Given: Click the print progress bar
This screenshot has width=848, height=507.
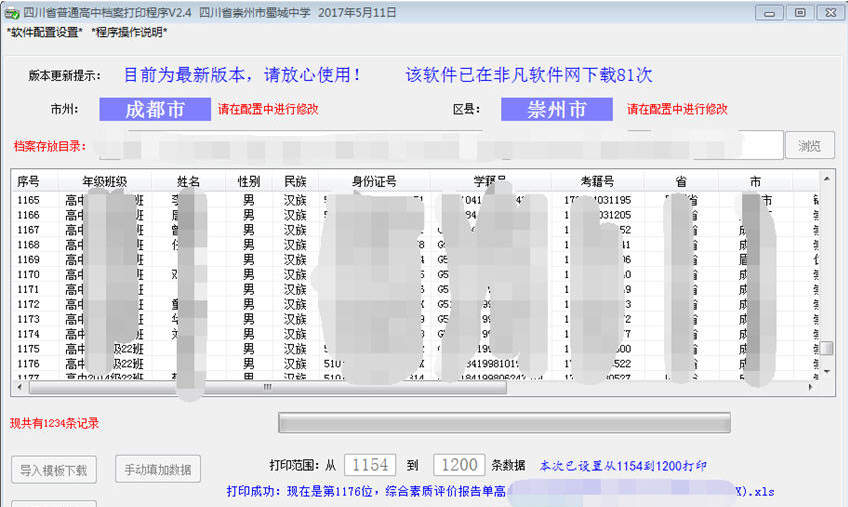Looking at the screenshot, I should [x=504, y=423].
